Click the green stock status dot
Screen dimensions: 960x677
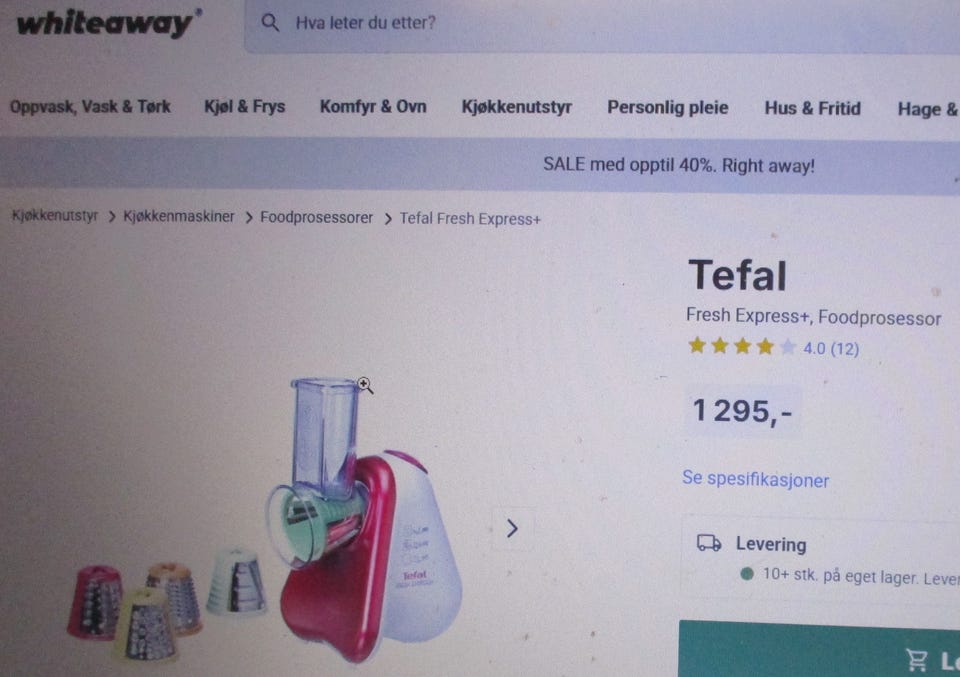(x=746, y=574)
